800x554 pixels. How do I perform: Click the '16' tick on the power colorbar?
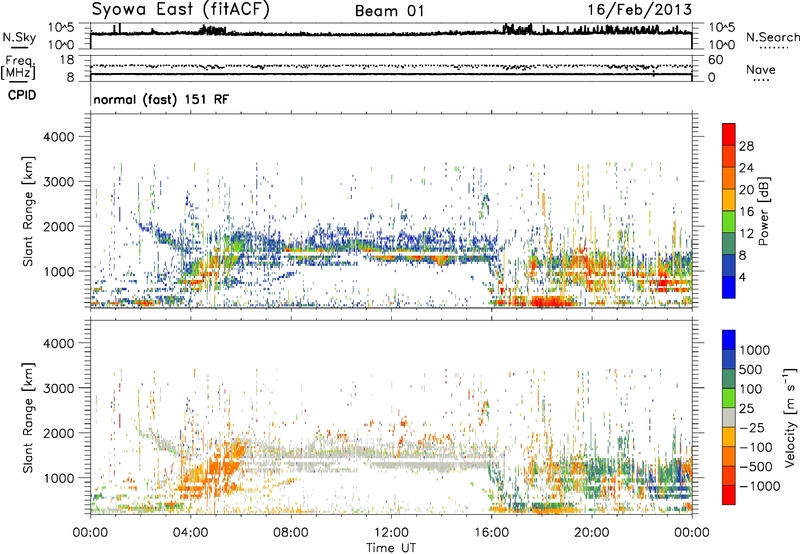point(746,212)
